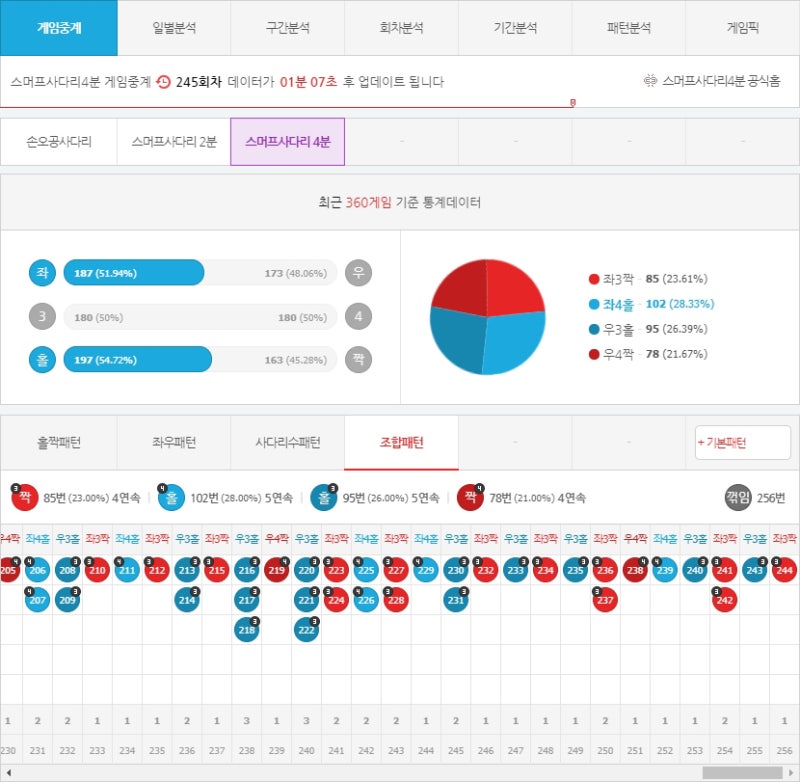800x782 pixels.
Task: Open the 게임중계 tab
Action: (59, 28)
